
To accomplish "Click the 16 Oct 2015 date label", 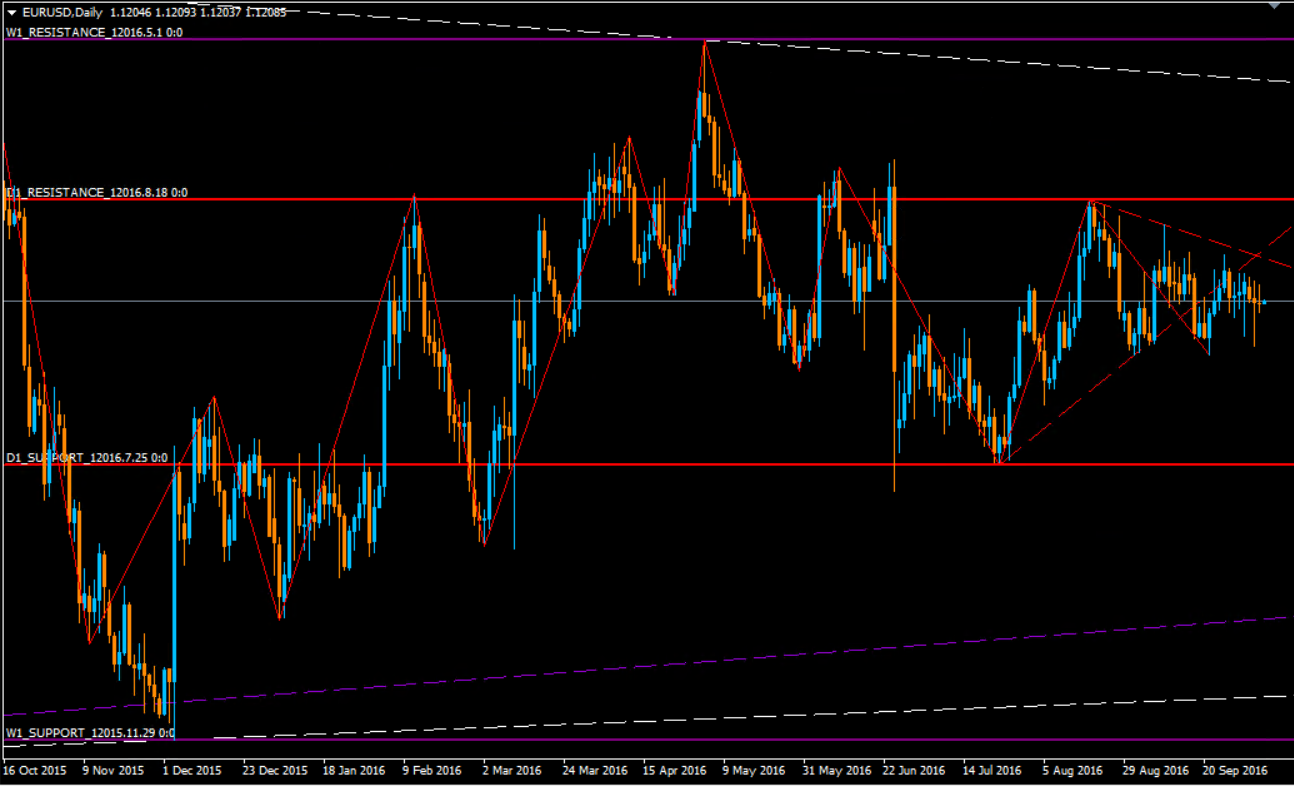I will pos(33,771).
